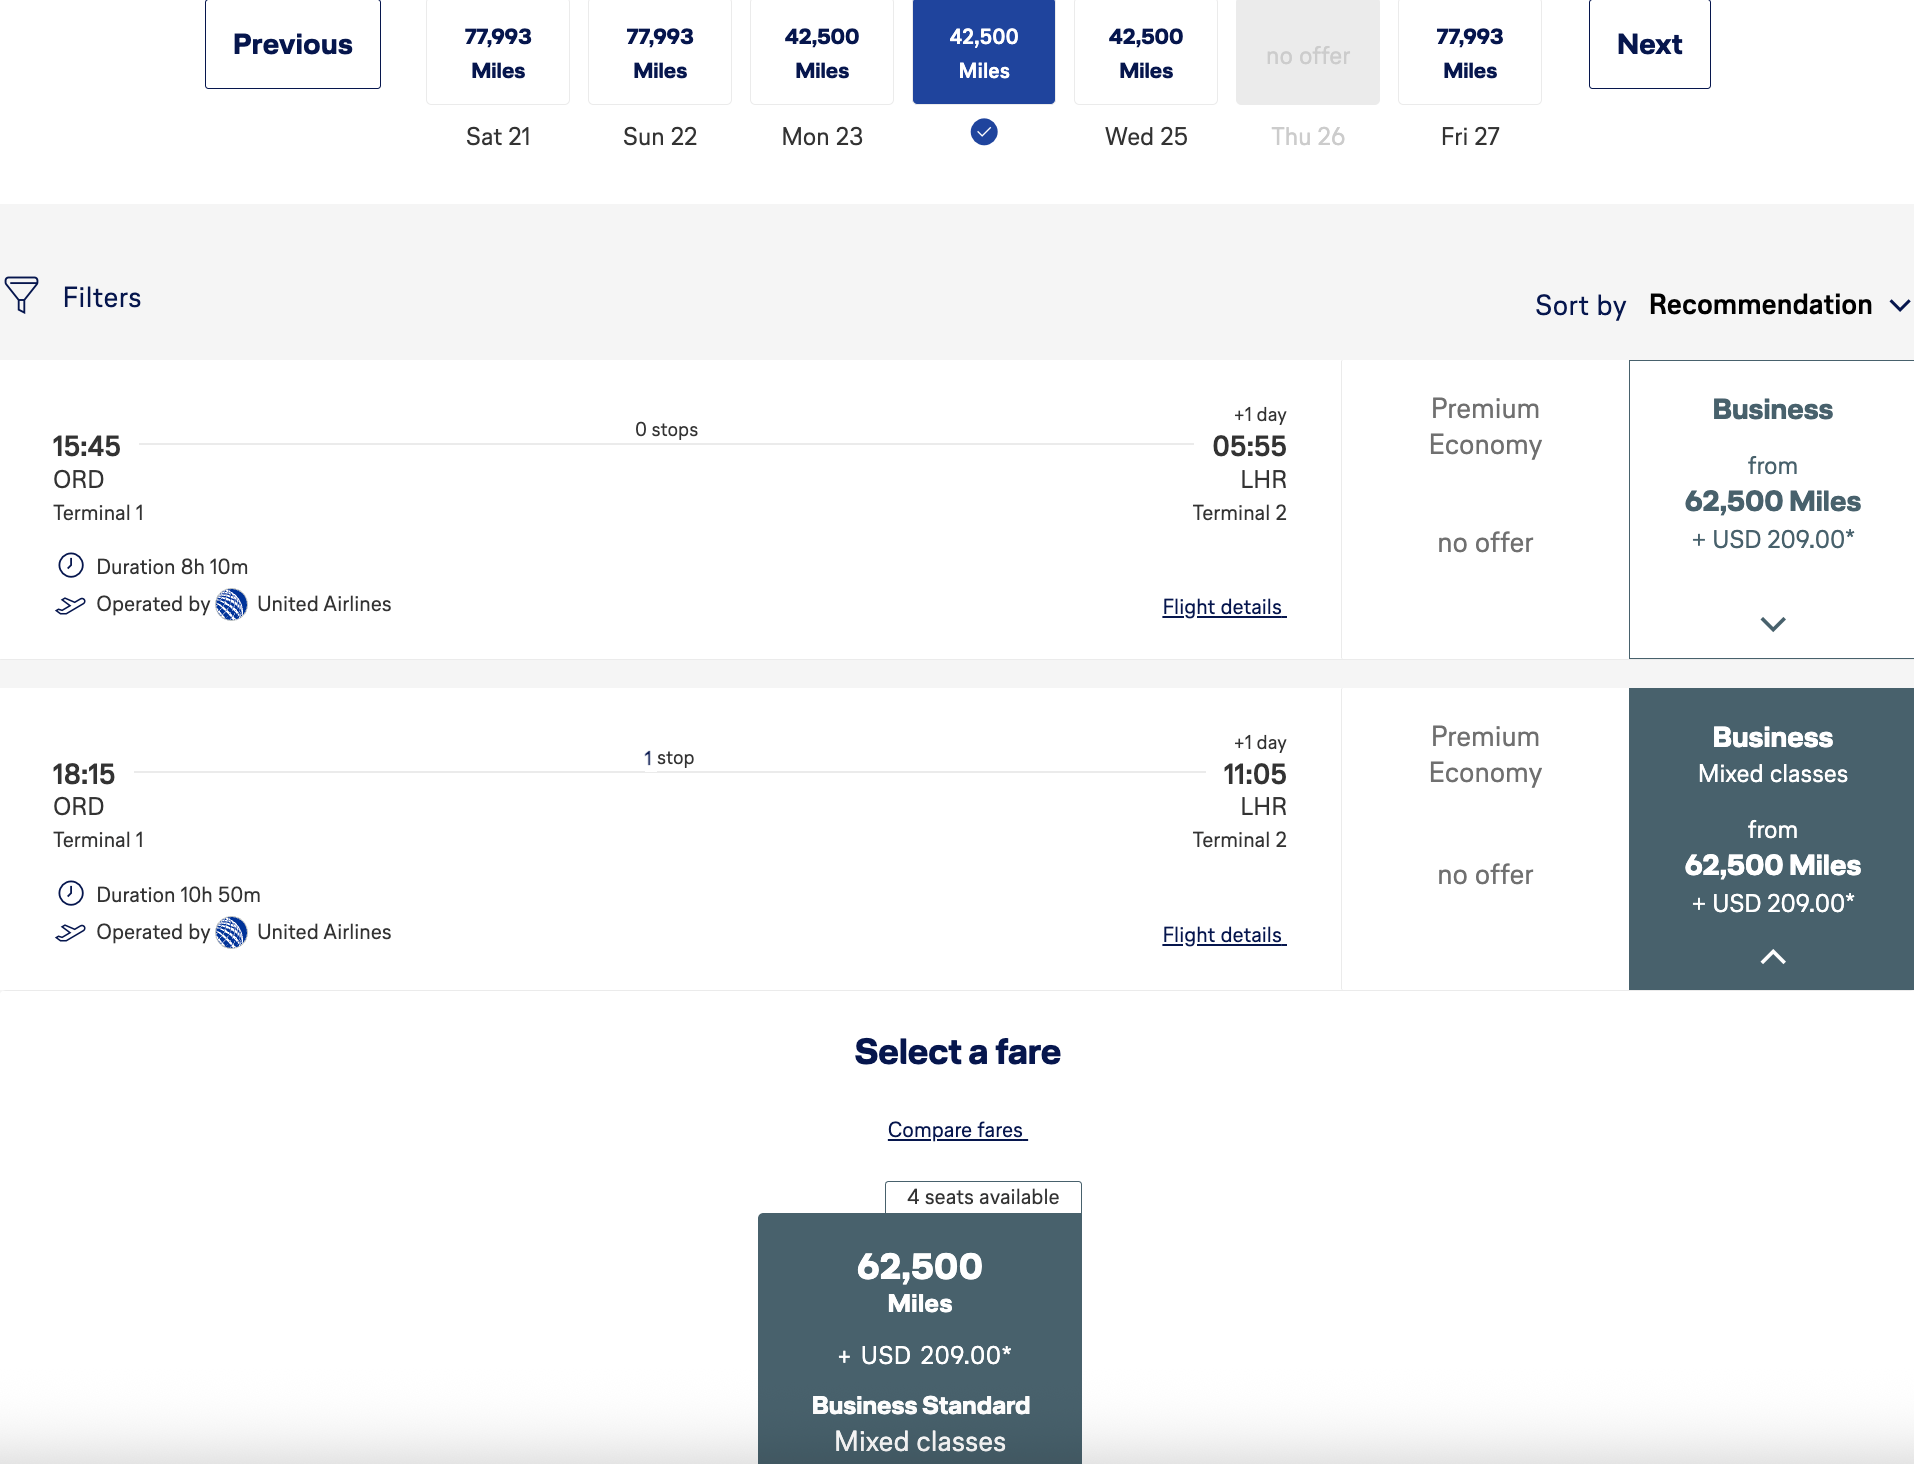Screen dimensions: 1914x1464
Task: Click the clock icon beside Duration 10h 50m
Action: (70, 894)
